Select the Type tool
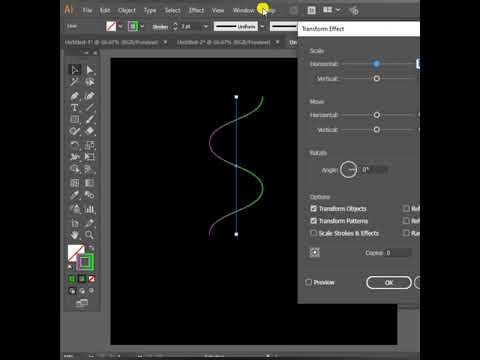 [x=75, y=108]
